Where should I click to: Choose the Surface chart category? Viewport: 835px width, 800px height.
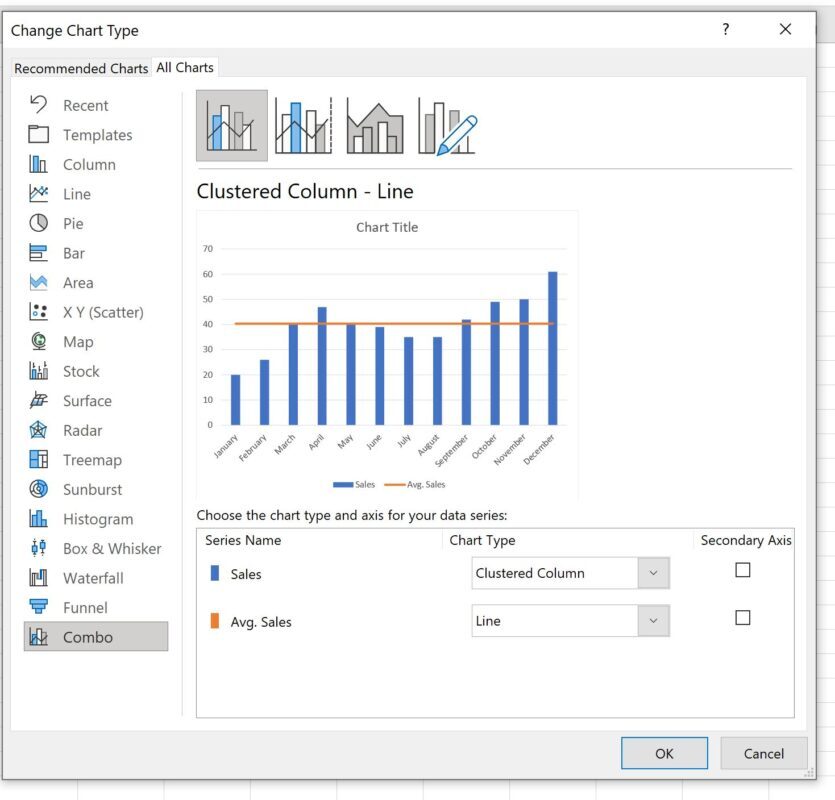point(96,401)
